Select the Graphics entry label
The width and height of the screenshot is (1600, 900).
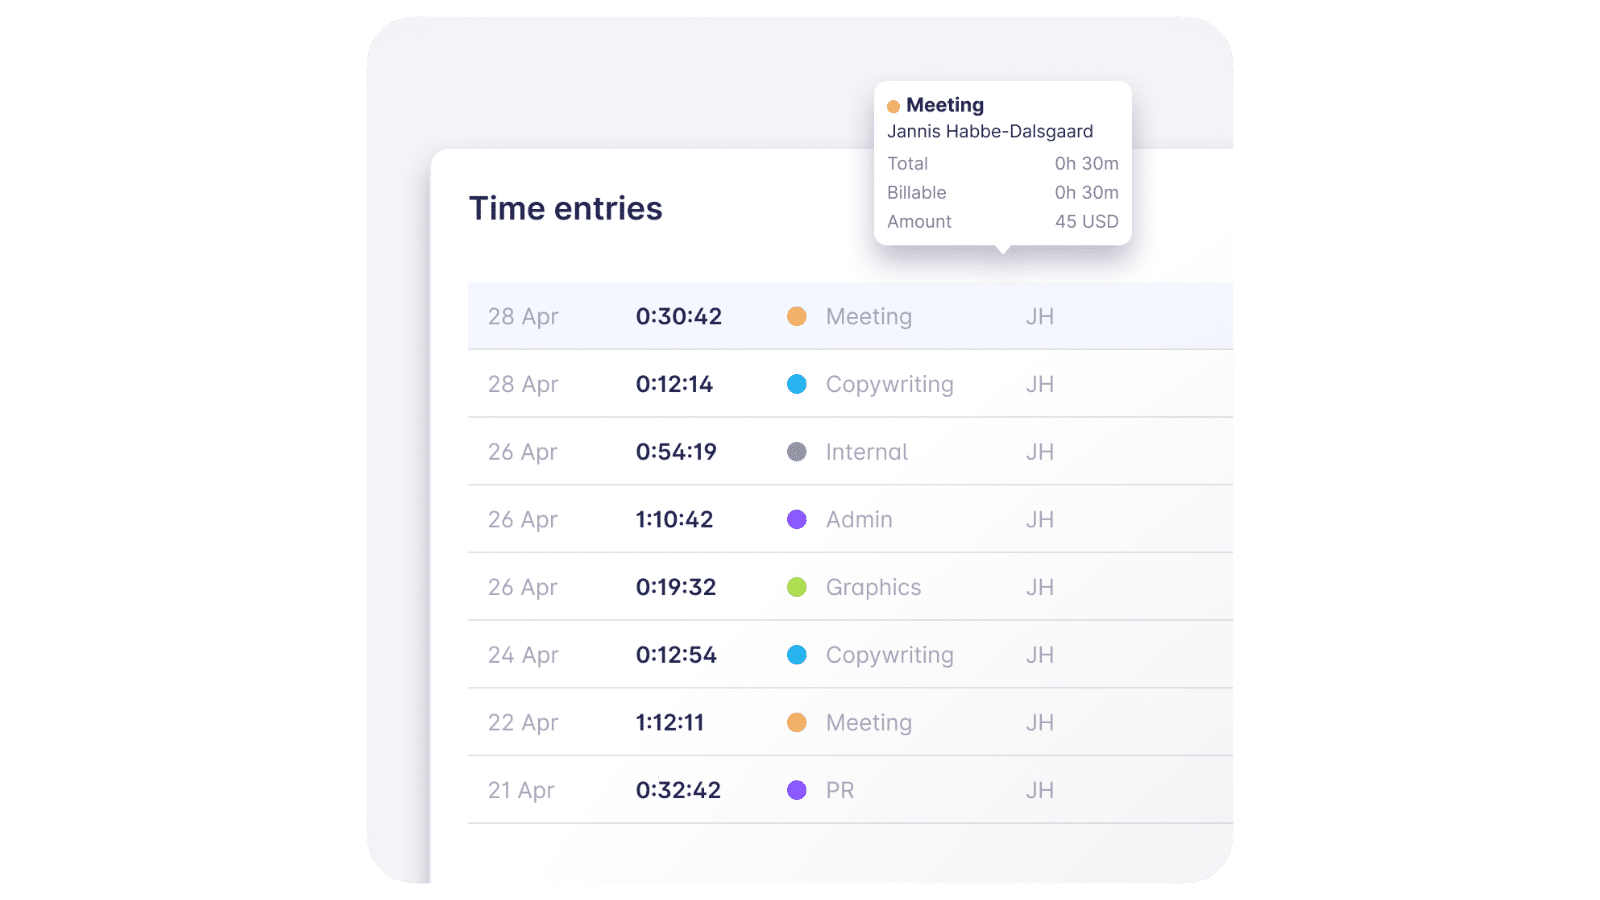pyautogui.click(x=874, y=587)
